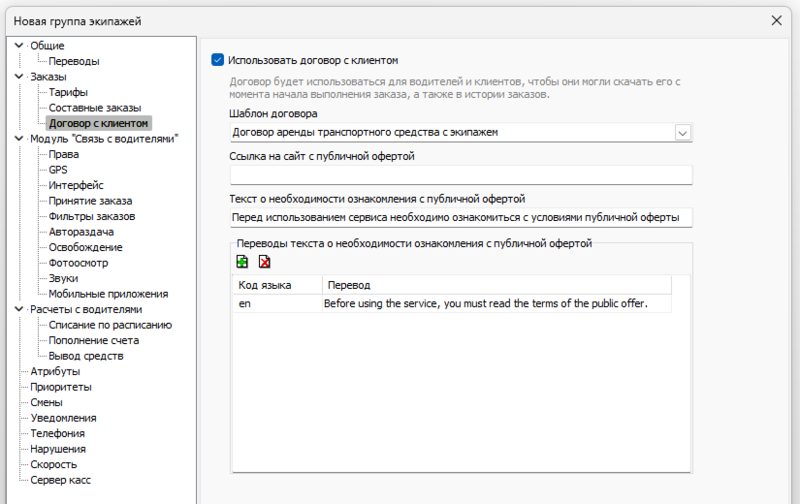Viewport: 800px width, 504px height.
Task: Close the 'Новая группа экипажей' window
Action: click(x=777, y=20)
